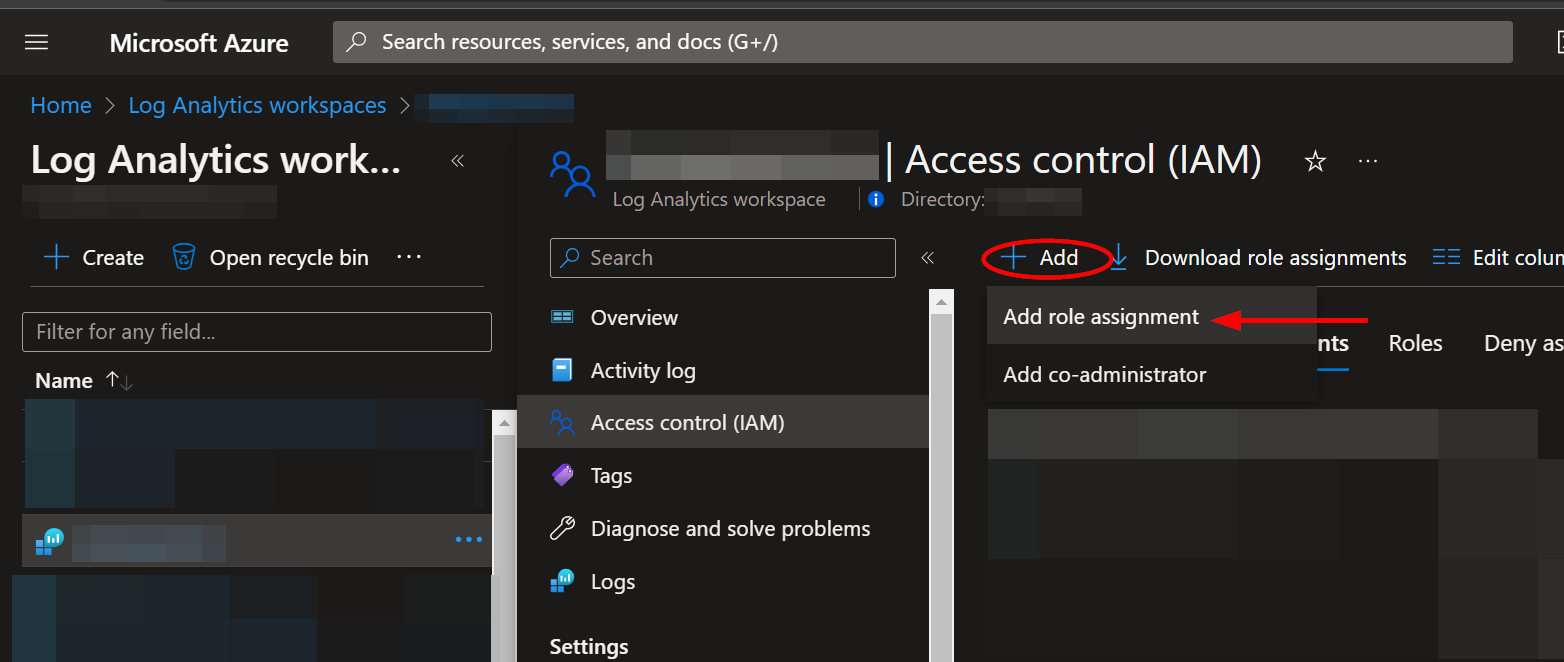Switch to the Roles tab

tap(1415, 344)
